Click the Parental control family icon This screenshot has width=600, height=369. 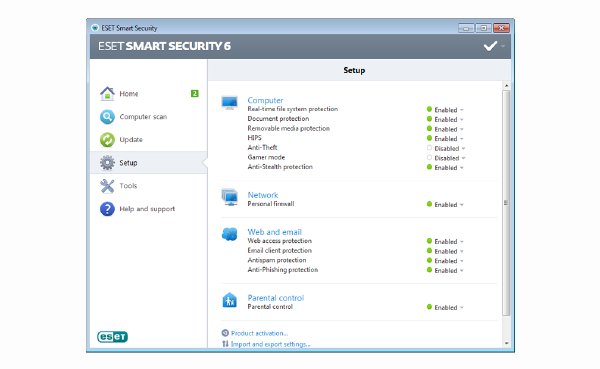230,300
